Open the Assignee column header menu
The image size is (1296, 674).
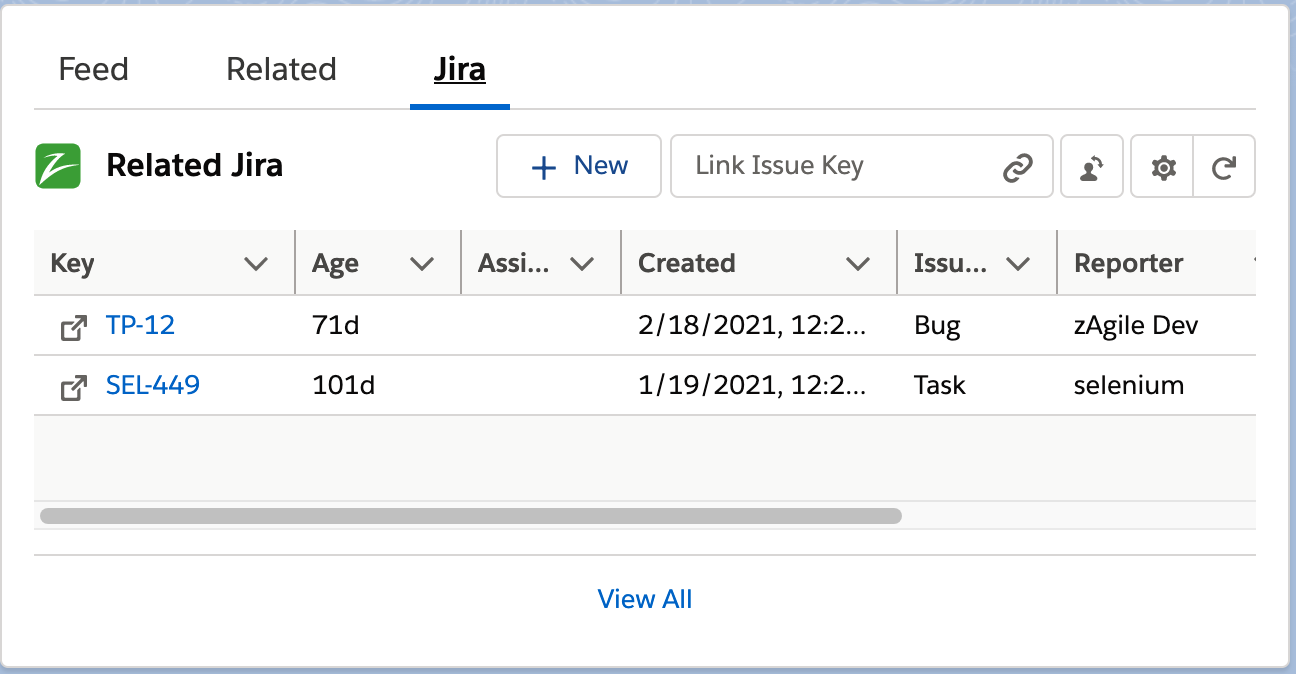coord(585,263)
